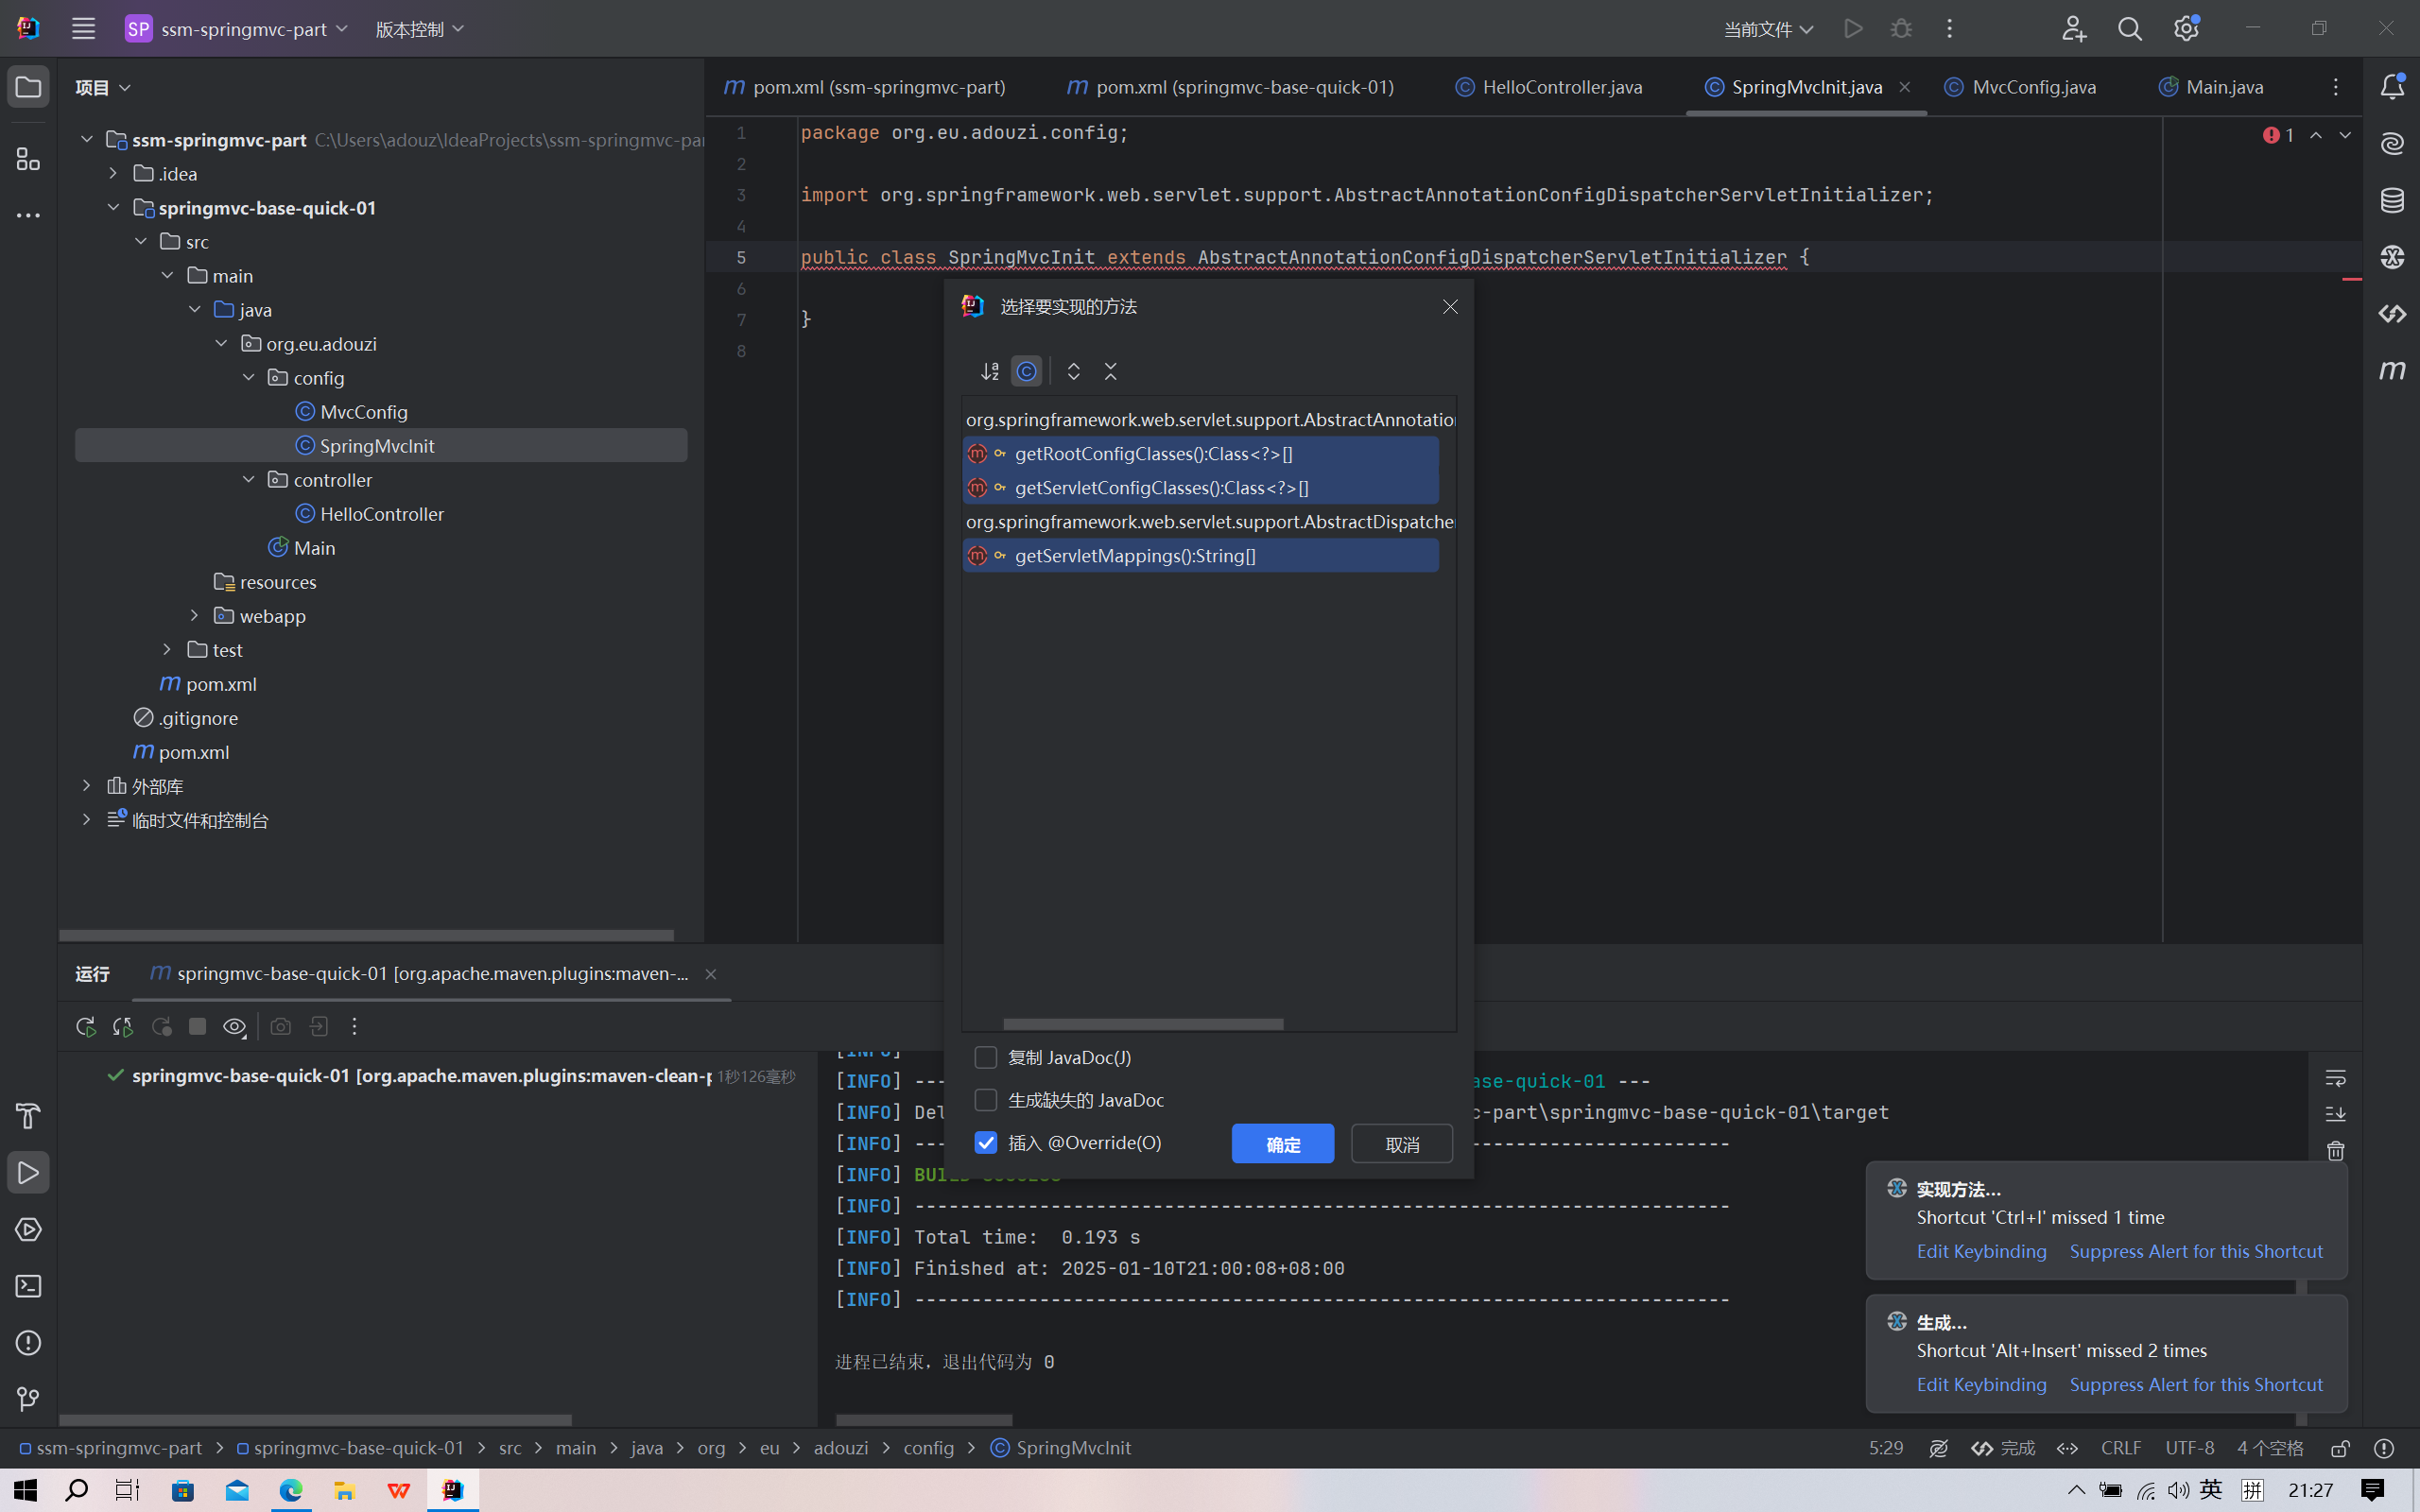Expand the webapp folder in tree

(195, 616)
